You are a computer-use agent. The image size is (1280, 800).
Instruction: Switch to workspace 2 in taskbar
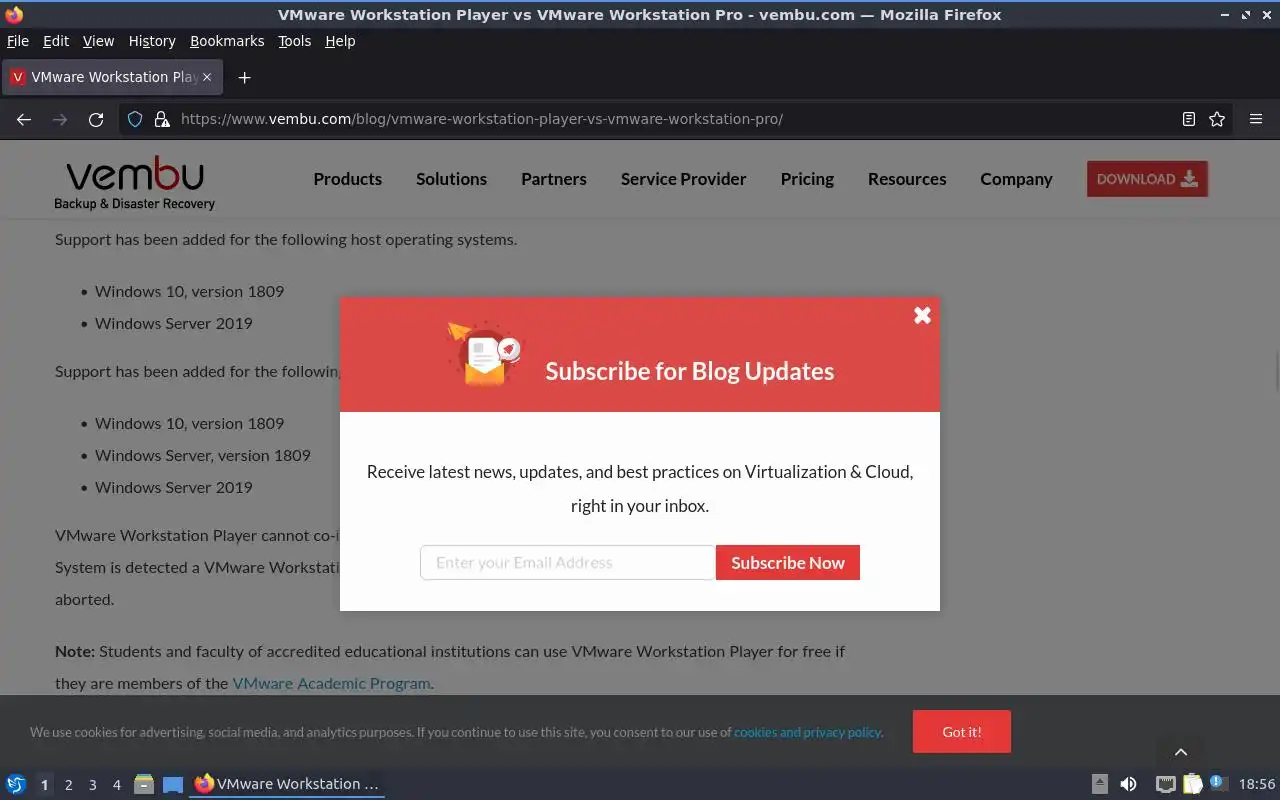click(68, 785)
